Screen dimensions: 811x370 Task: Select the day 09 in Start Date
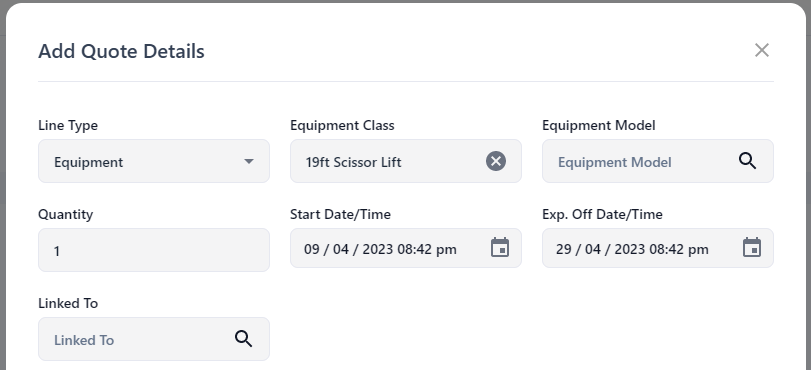312,249
